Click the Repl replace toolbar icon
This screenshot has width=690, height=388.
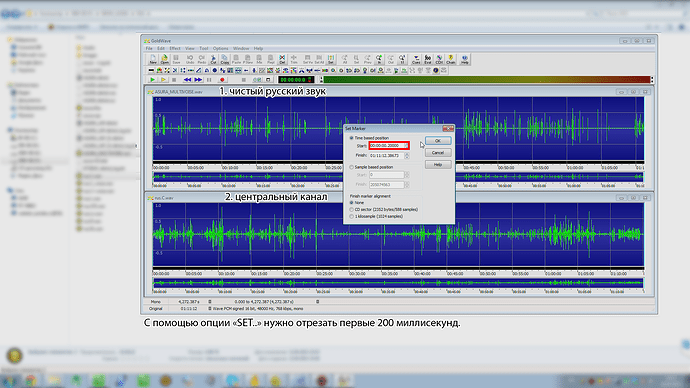[x=271, y=59]
